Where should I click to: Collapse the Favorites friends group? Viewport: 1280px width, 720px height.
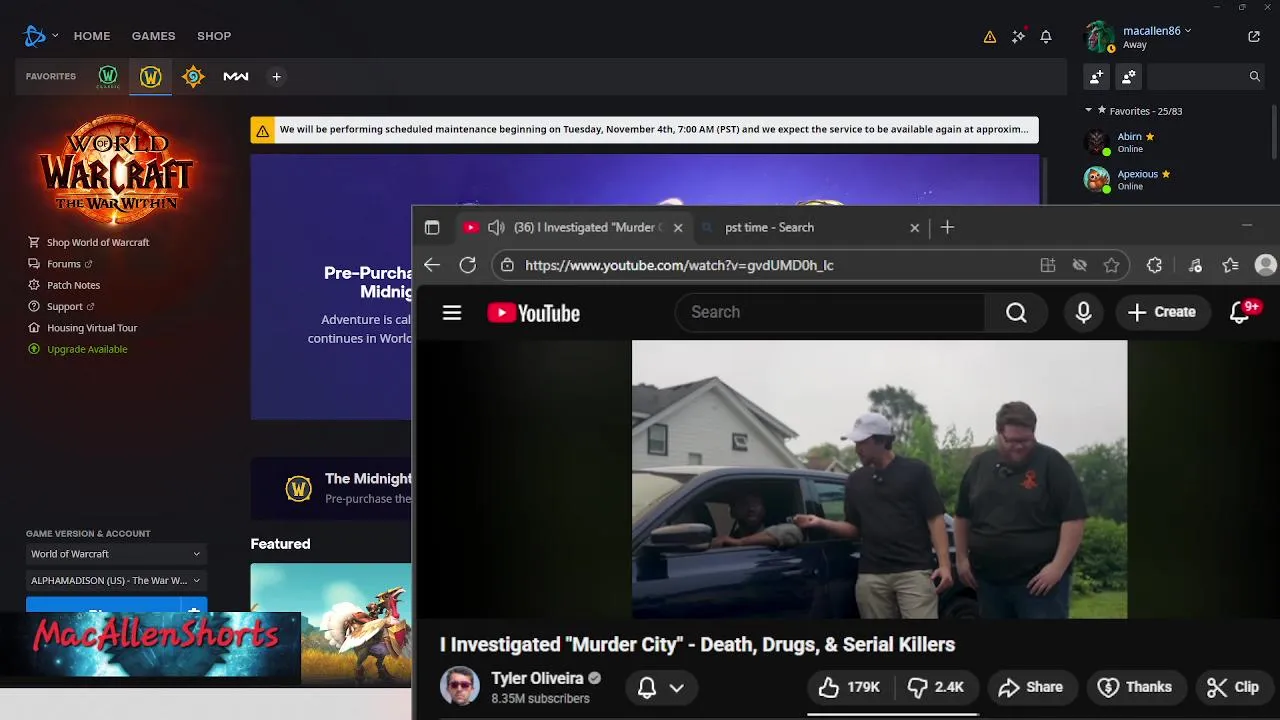(x=1089, y=111)
